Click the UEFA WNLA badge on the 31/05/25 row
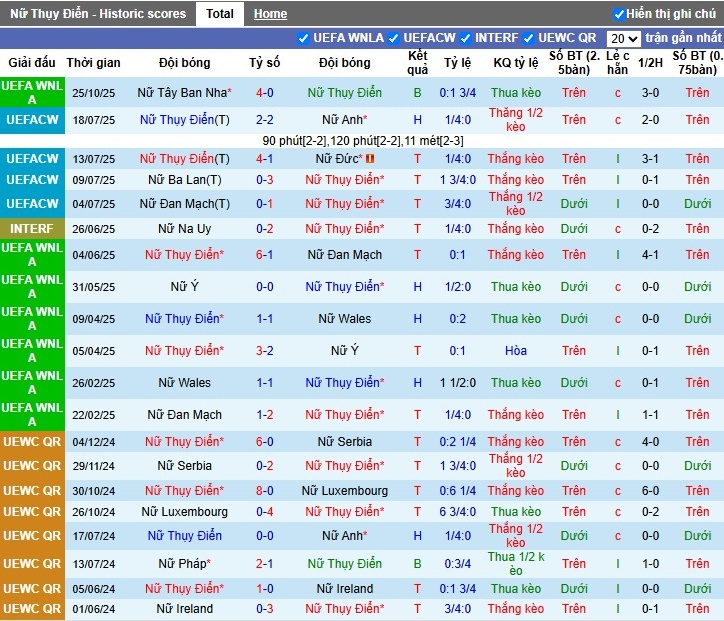Screen dimensions: 724x621 [32, 287]
